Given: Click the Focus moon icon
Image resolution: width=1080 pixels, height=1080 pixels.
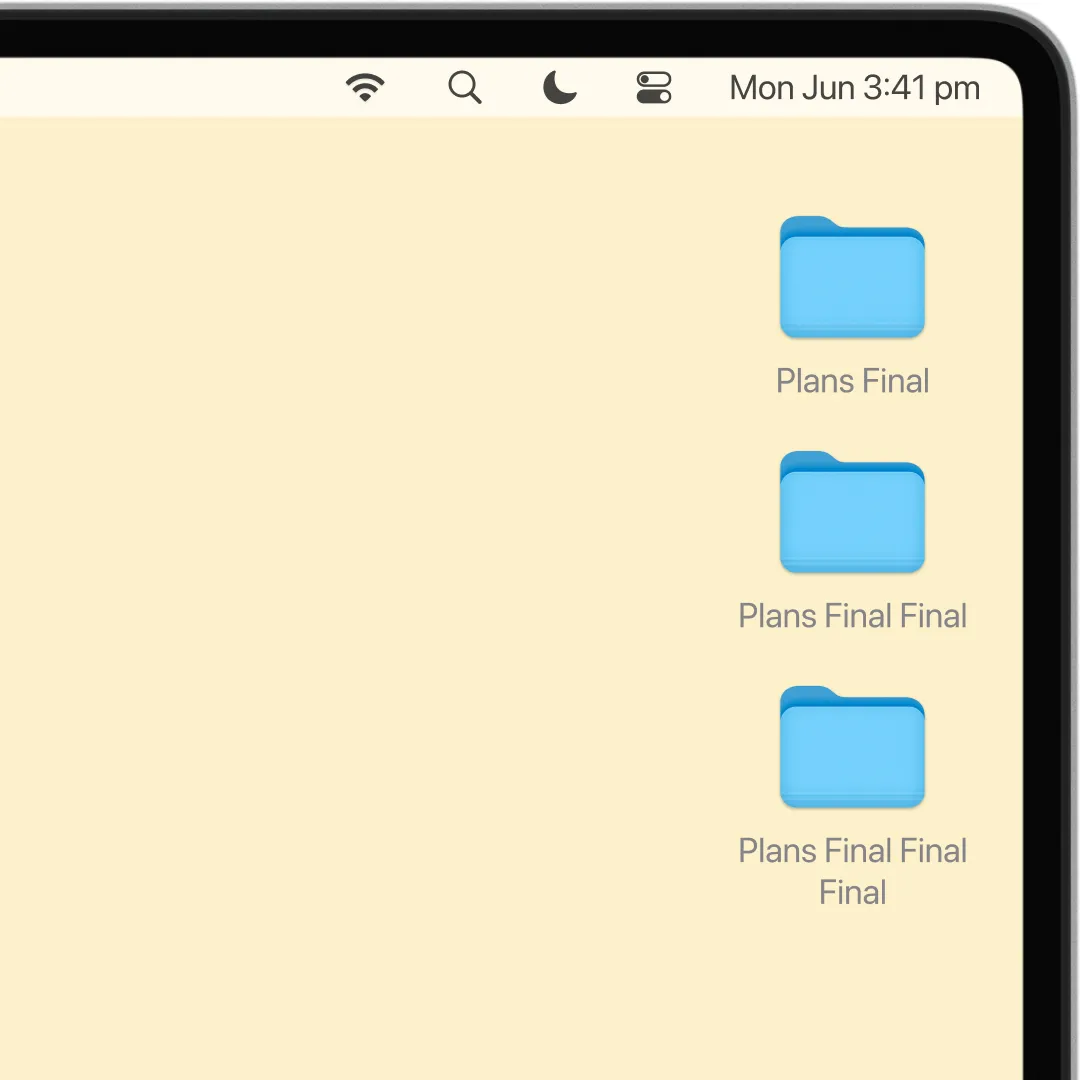Looking at the screenshot, I should point(559,87).
